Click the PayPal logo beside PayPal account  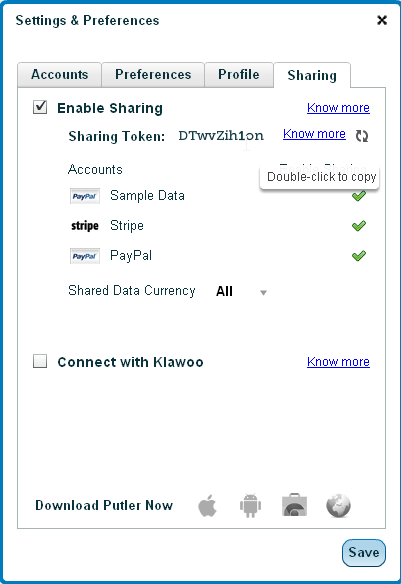85,256
